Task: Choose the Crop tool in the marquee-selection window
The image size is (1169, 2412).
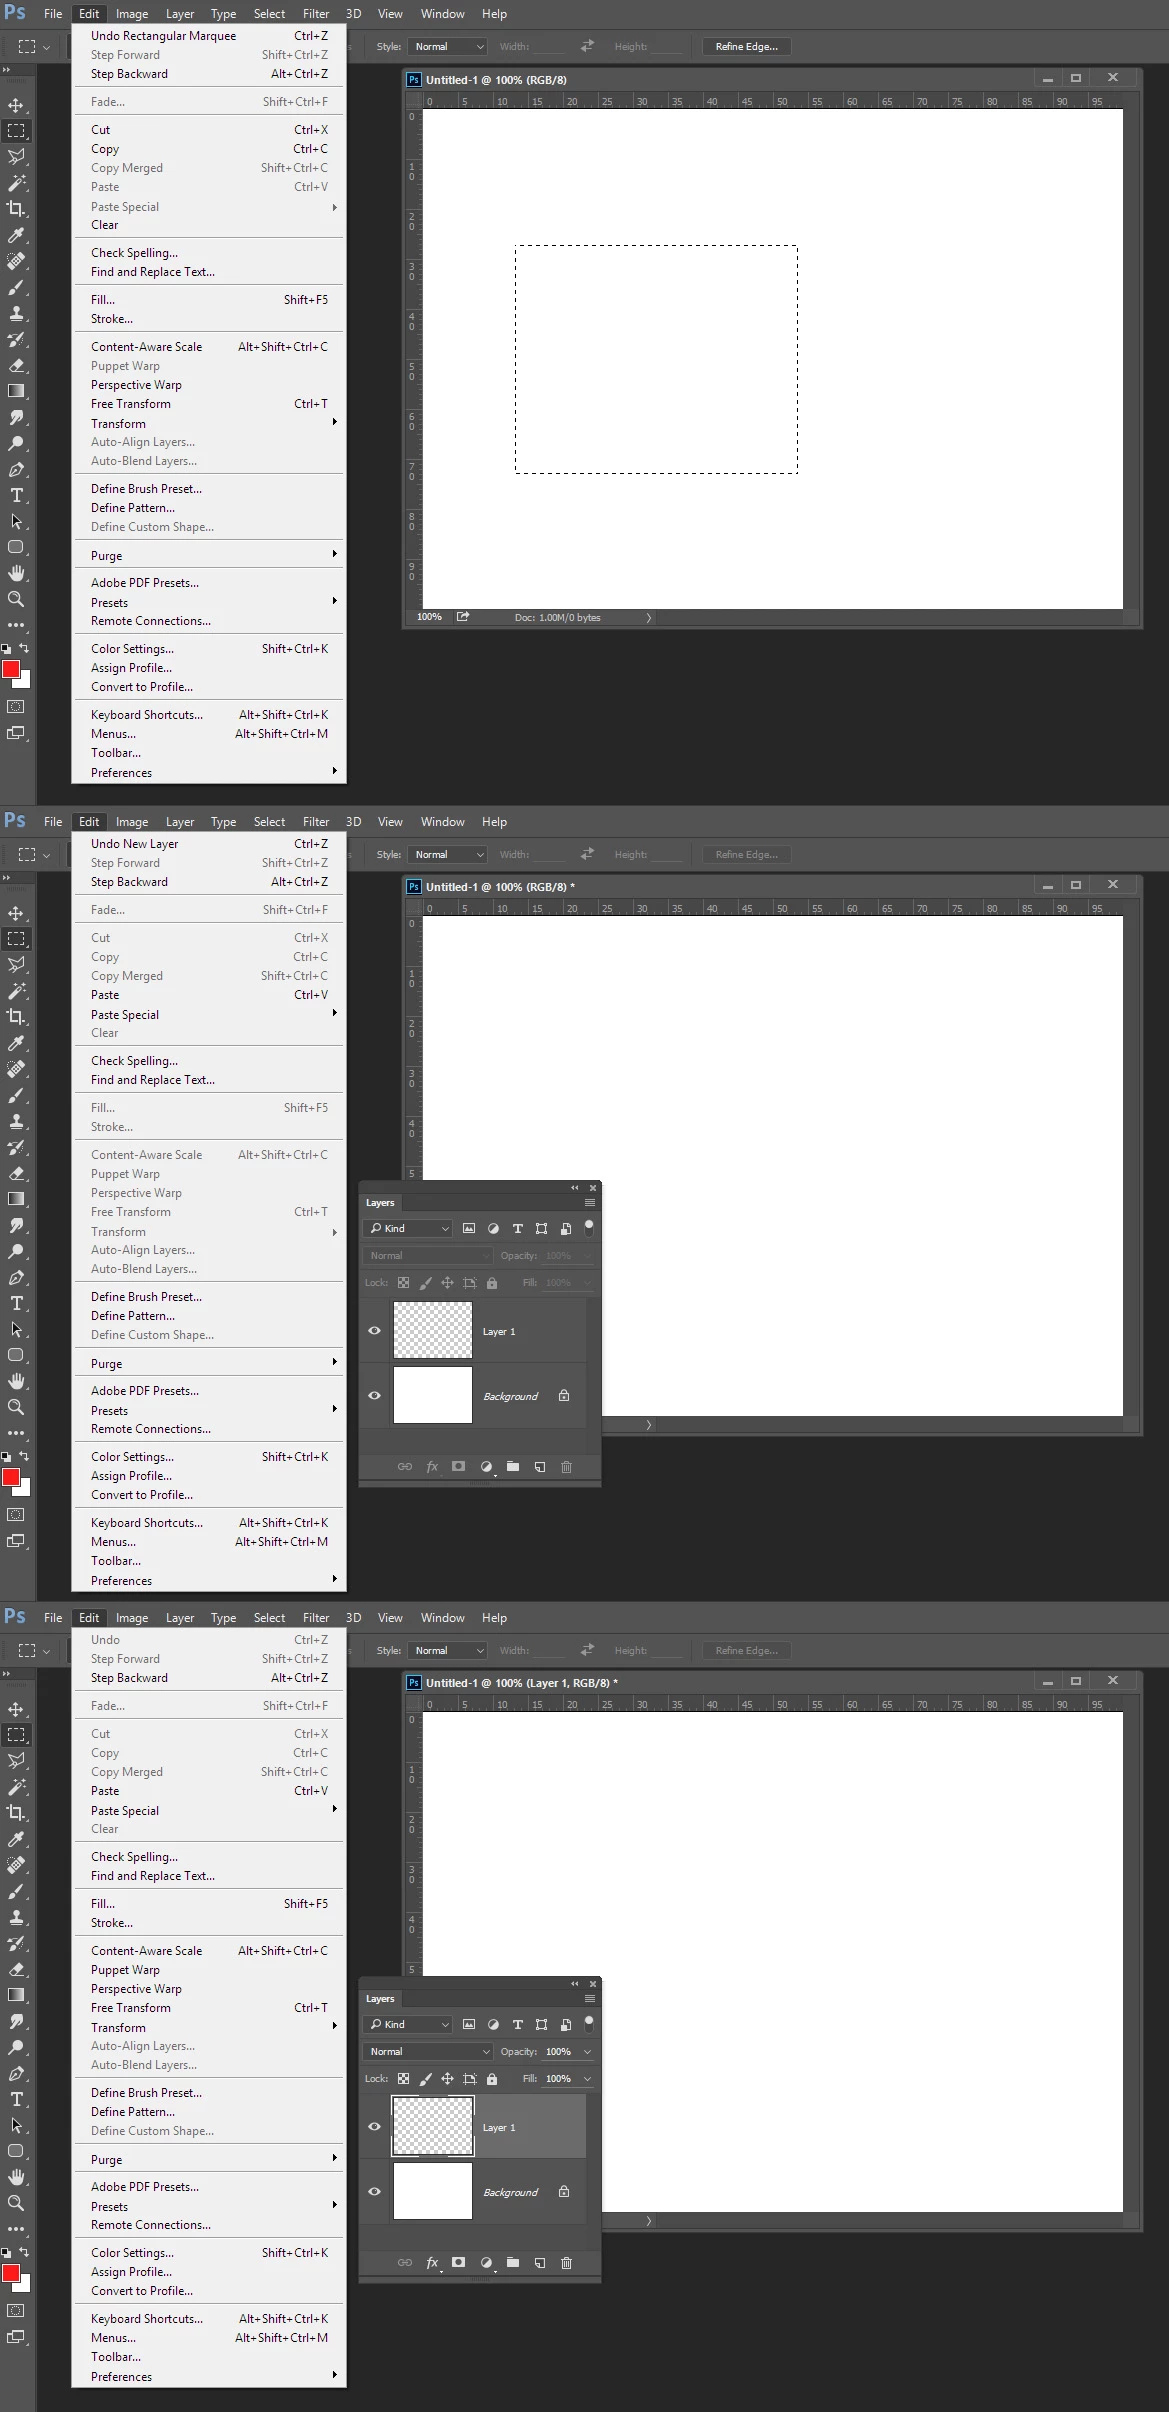Action: click(16, 209)
